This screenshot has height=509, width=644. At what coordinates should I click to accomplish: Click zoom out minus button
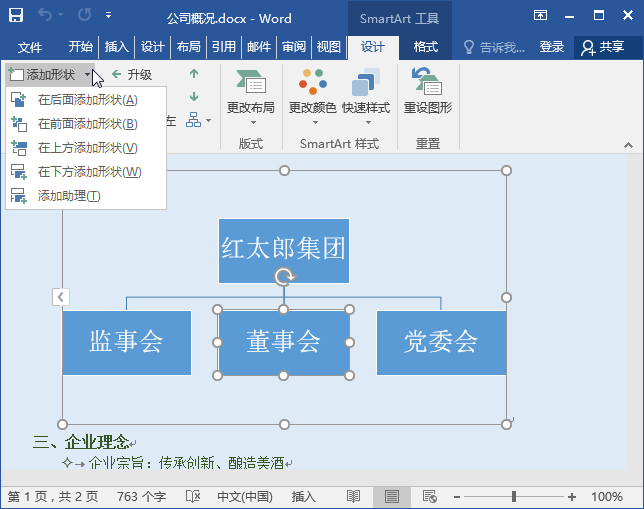click(x=456, y=497)
